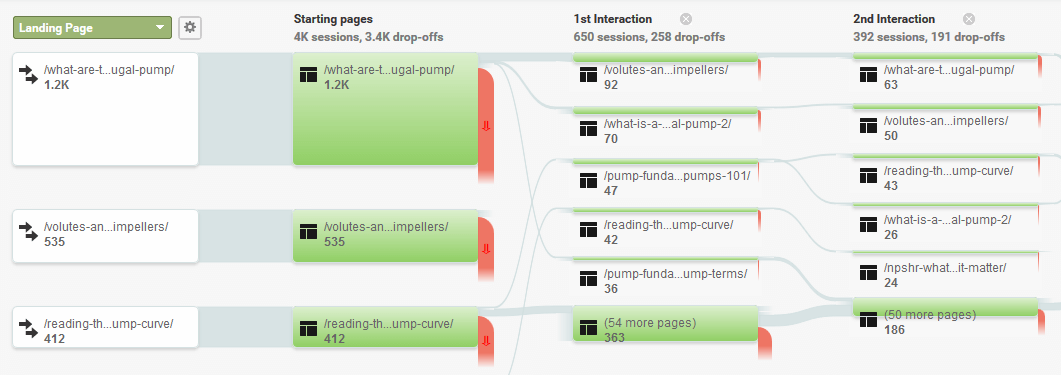
Task: Select /volutes-an...impellers/ node with 92 sessions
Action: [x=665, y=74]
